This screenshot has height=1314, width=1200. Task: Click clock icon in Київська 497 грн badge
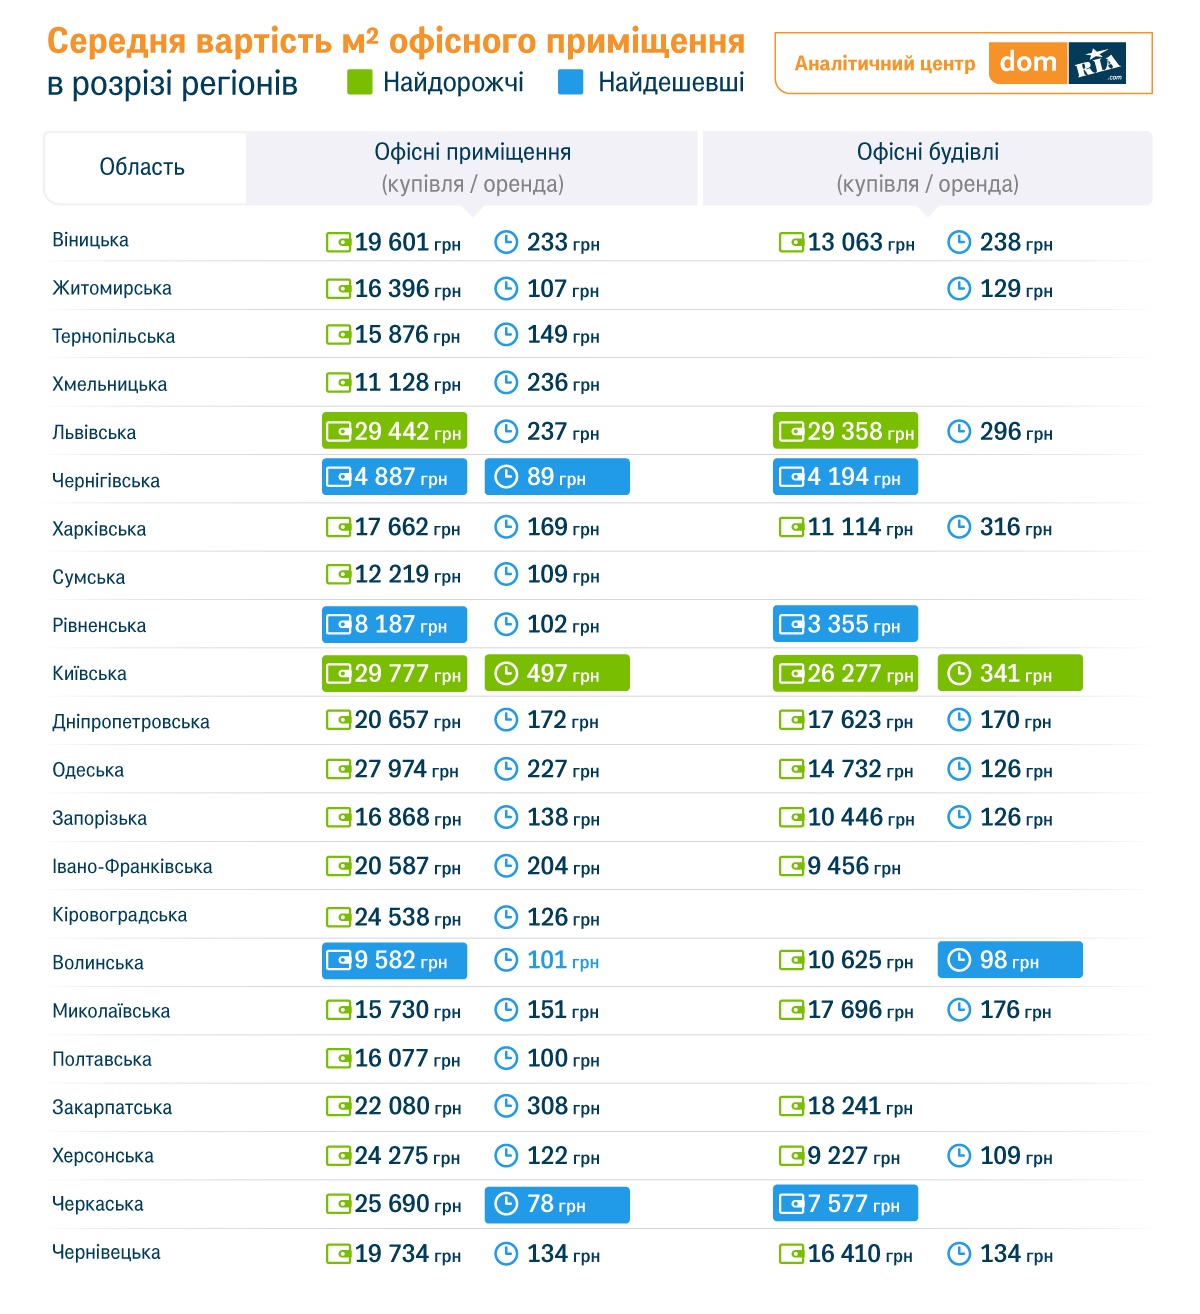click(507, 673)
